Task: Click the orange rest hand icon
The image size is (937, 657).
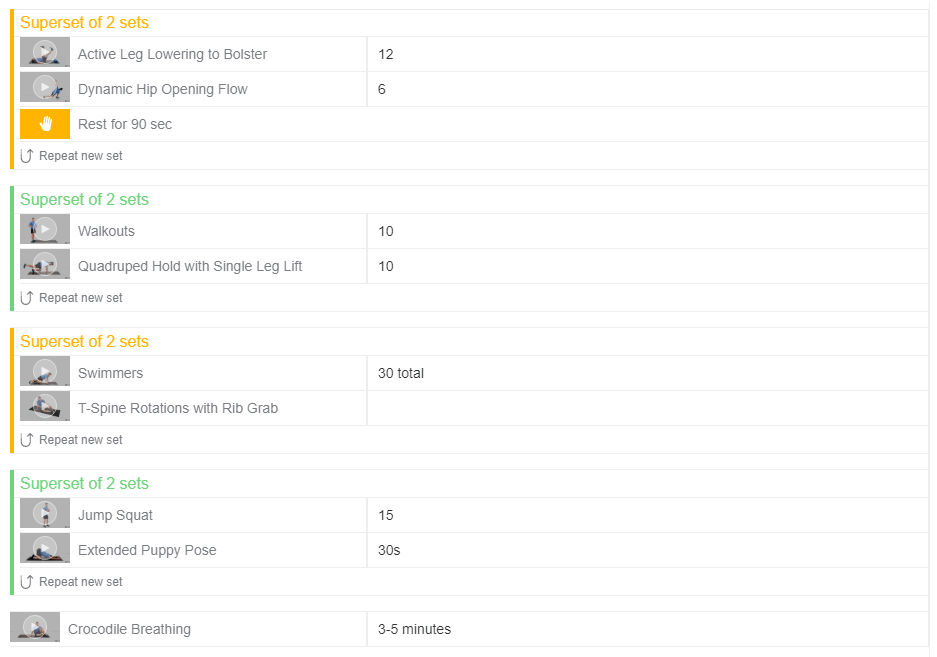Action: tap(45, 124)
